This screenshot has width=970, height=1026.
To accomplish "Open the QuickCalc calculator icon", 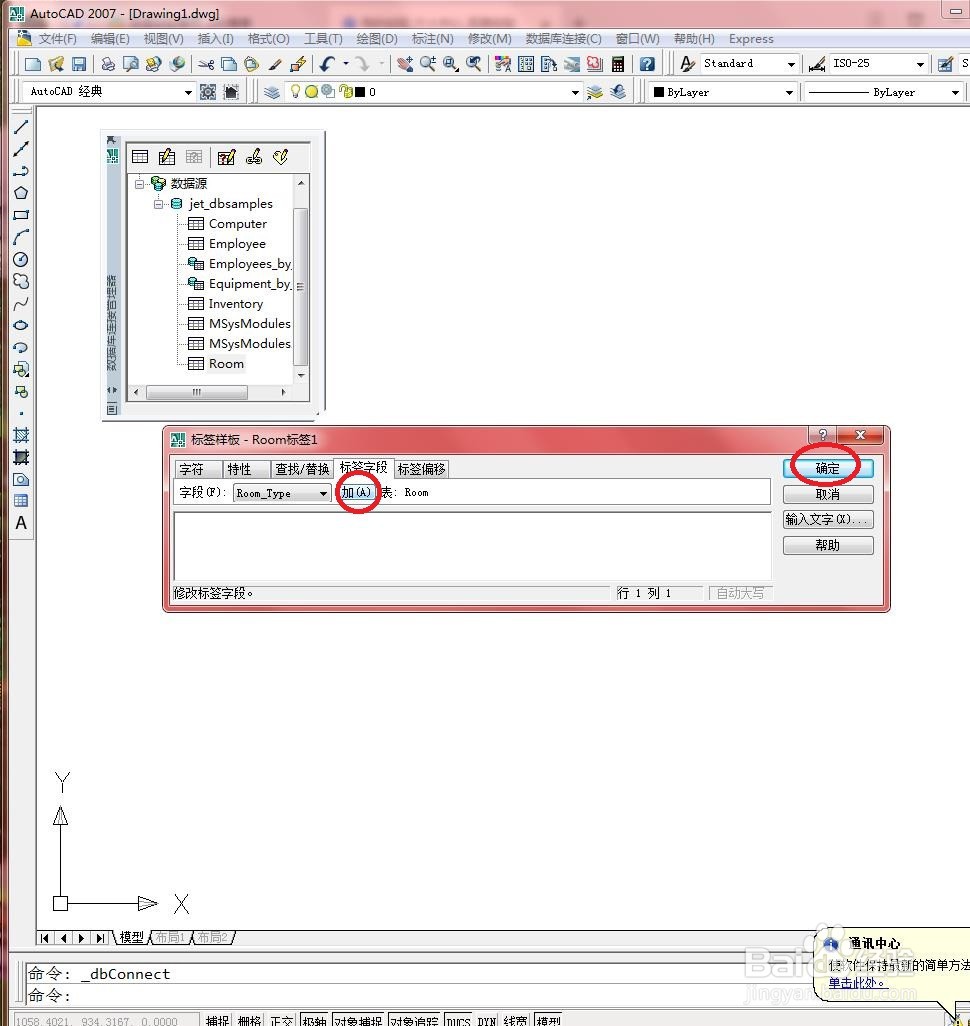I will click(x=618, y=64).
